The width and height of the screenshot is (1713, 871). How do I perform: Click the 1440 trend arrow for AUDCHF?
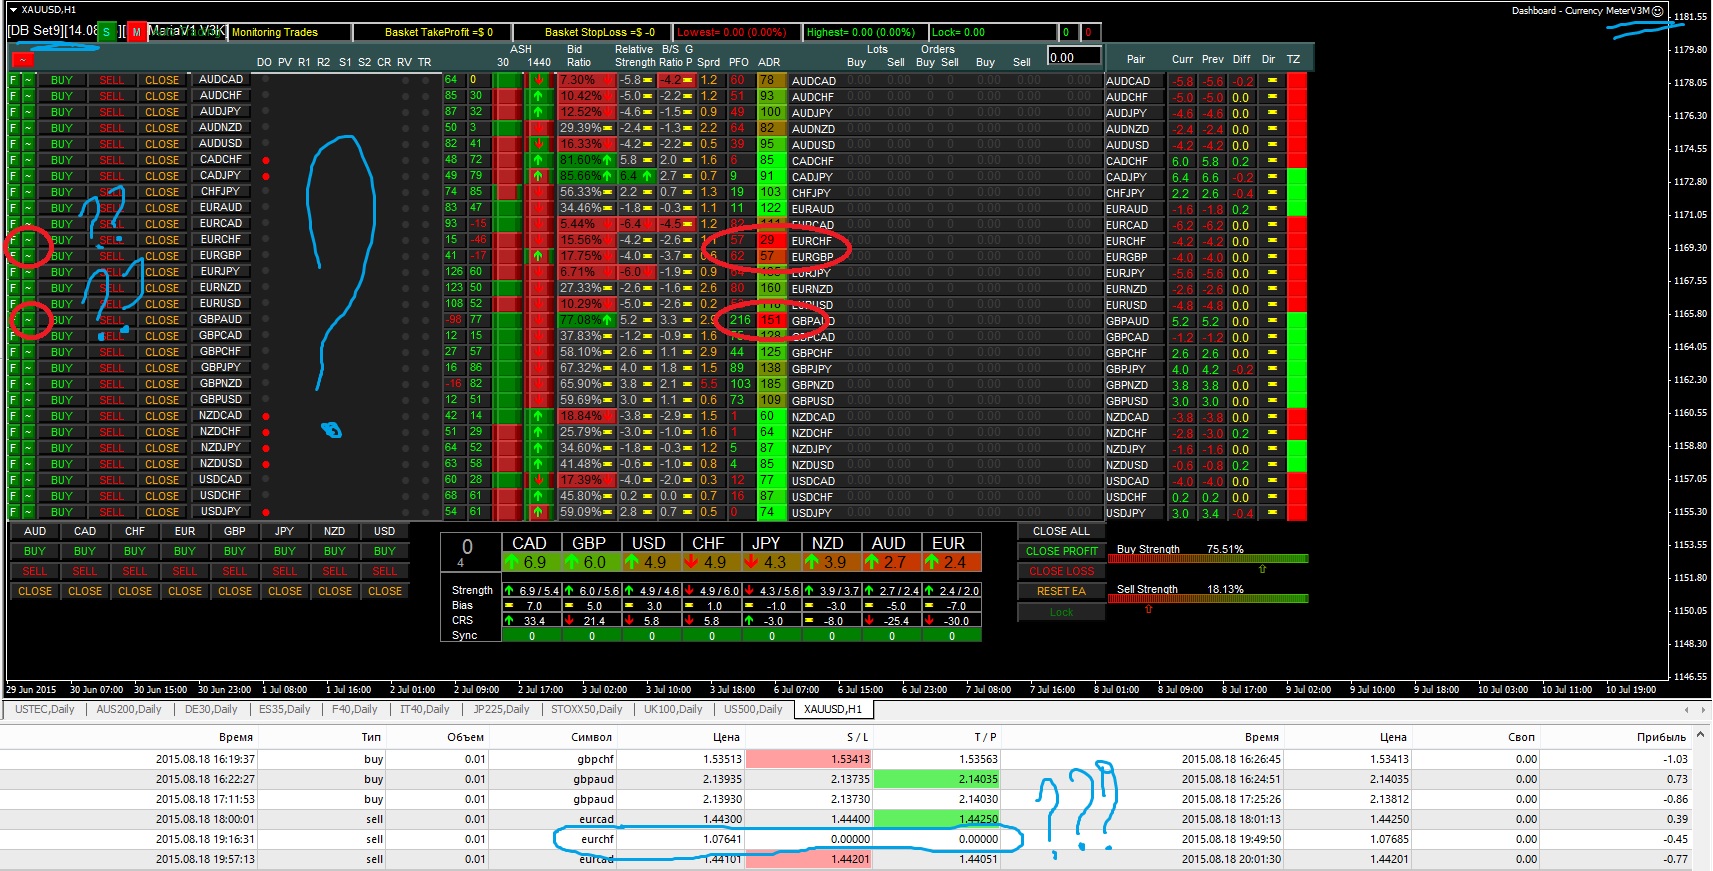pos(539,96)
